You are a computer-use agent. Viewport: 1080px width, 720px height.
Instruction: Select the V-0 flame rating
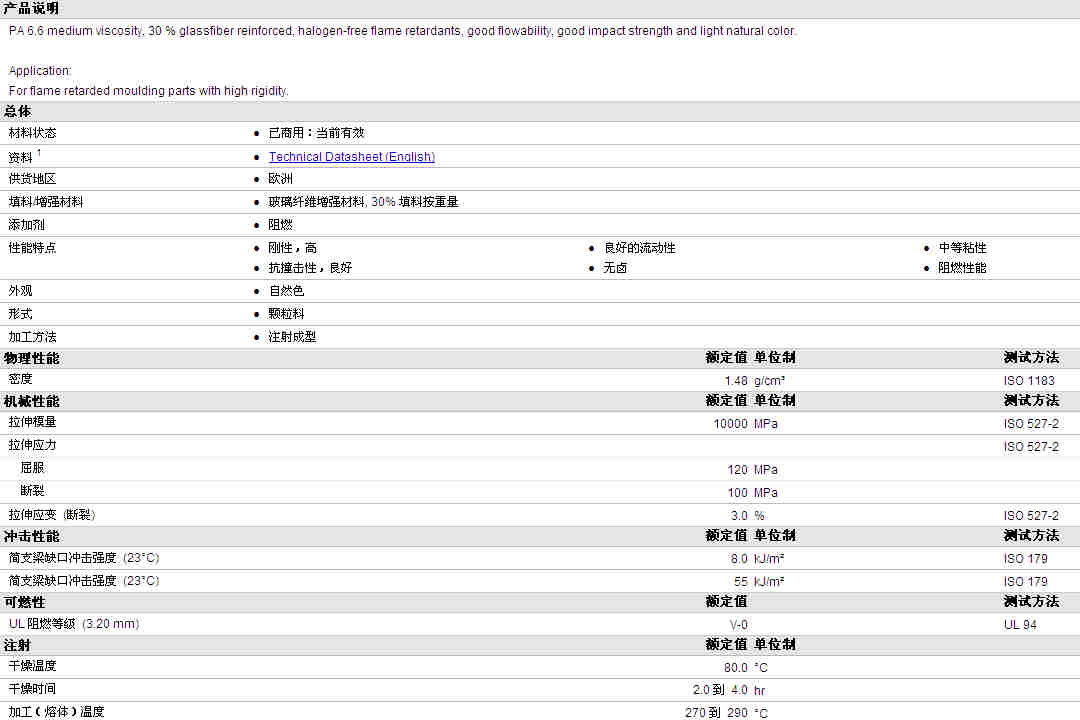tap(738, 625)
